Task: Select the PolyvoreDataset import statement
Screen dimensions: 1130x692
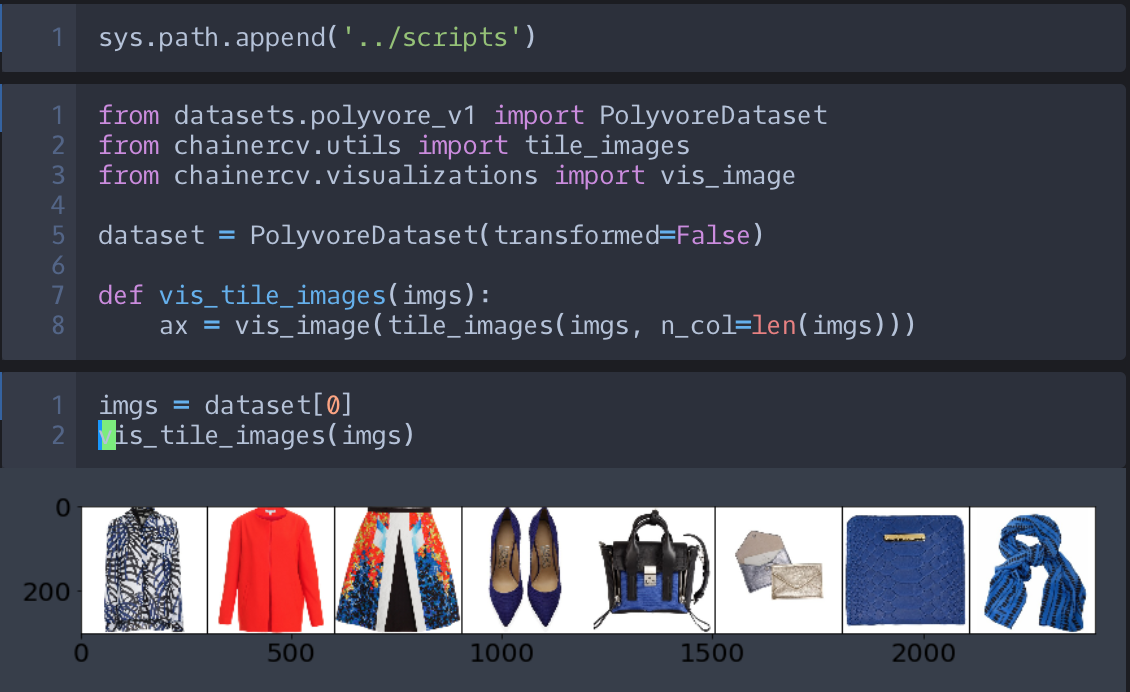Action: (460, 115)
